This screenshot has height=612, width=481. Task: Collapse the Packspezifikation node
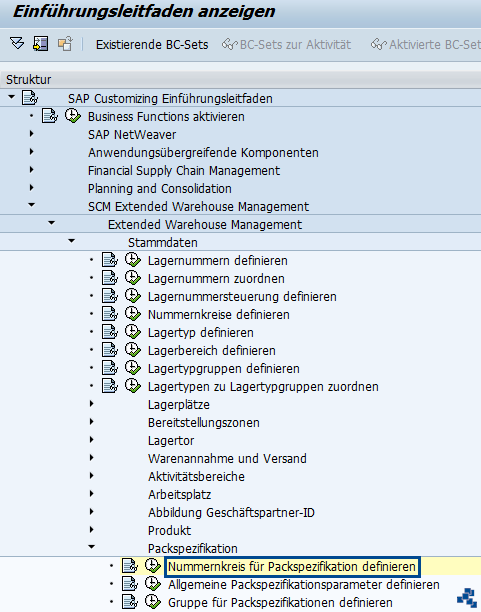pyautogui.click(x=91, y=546)
